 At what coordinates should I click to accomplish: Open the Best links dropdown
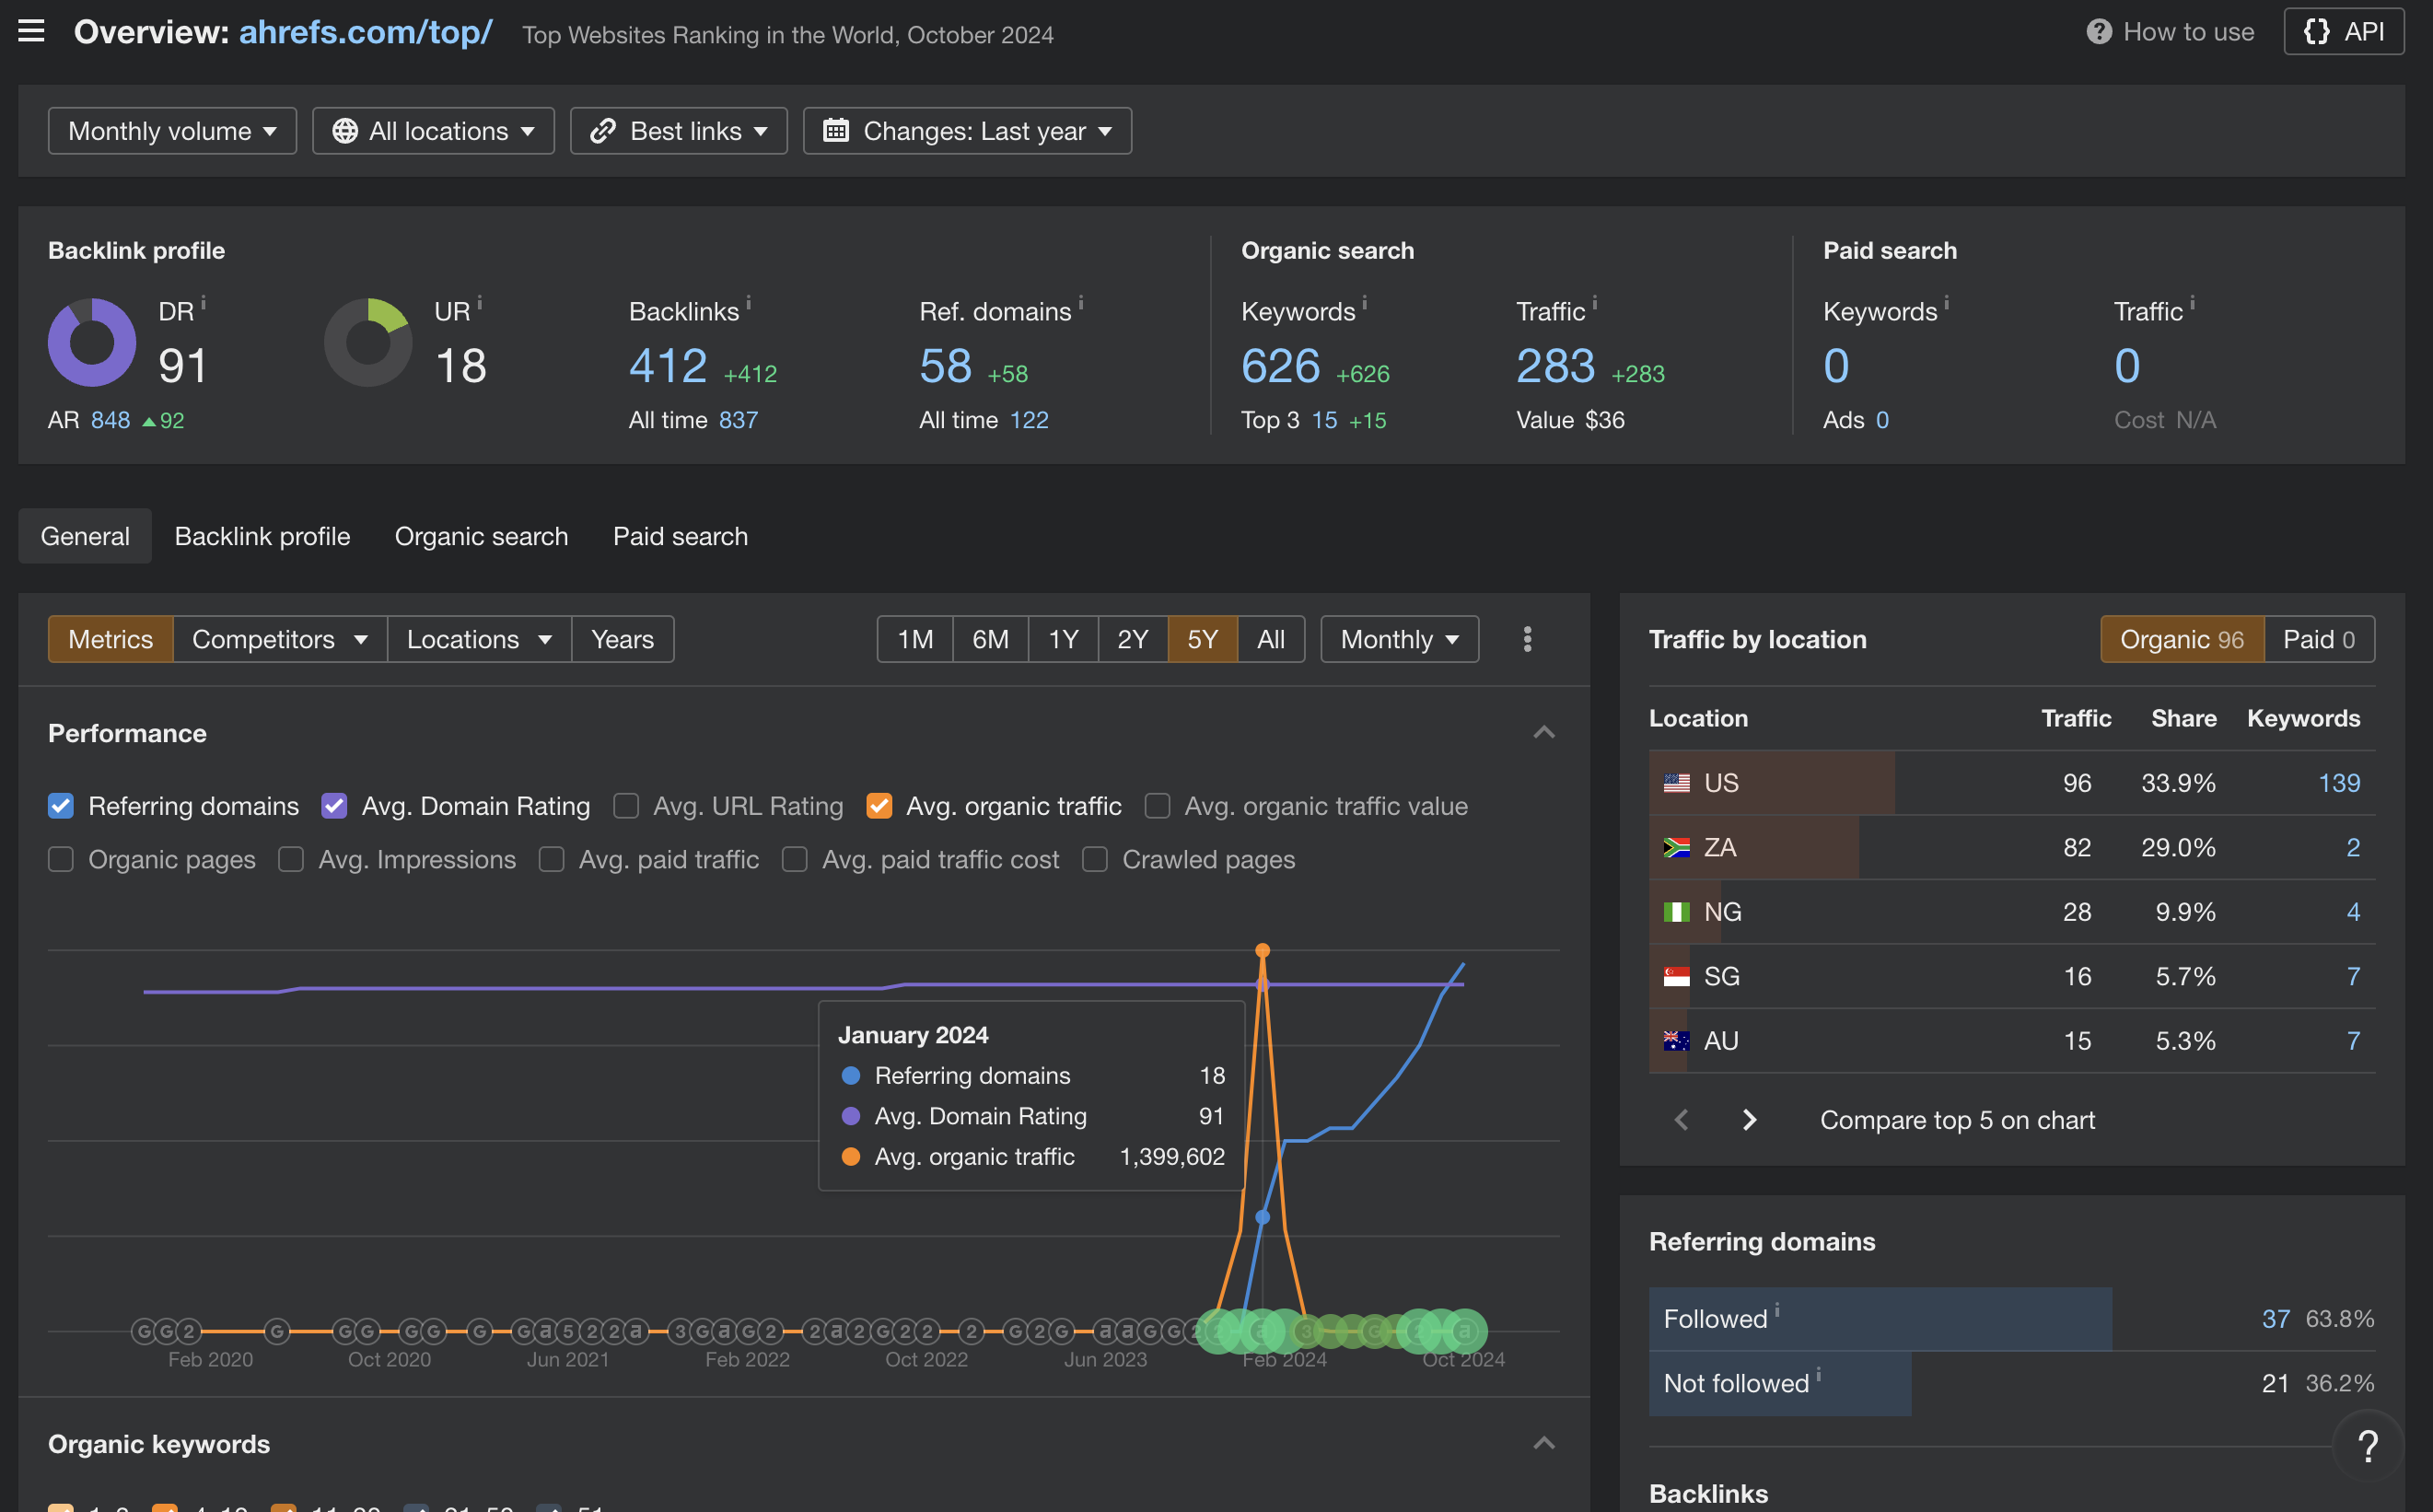(678, 131)
